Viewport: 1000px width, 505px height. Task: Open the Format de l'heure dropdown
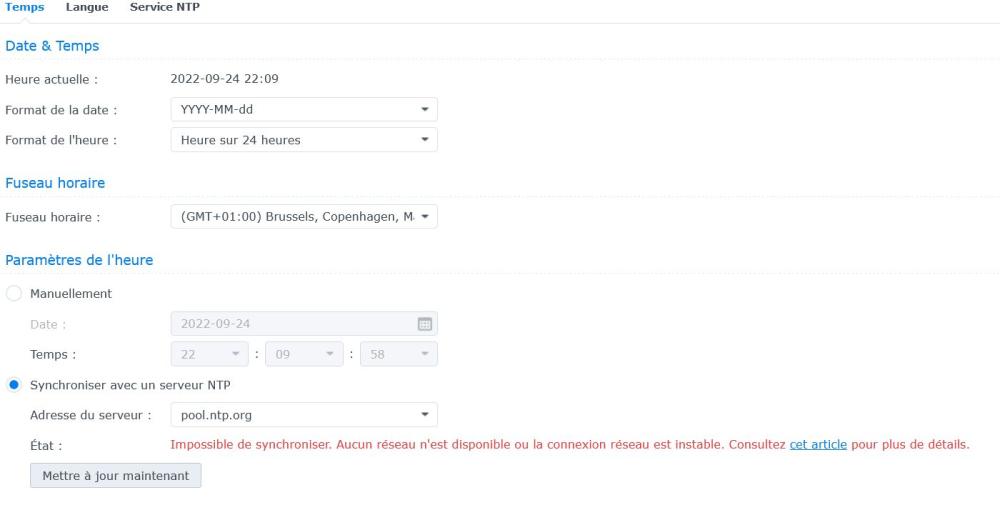[x=424, y=140]
